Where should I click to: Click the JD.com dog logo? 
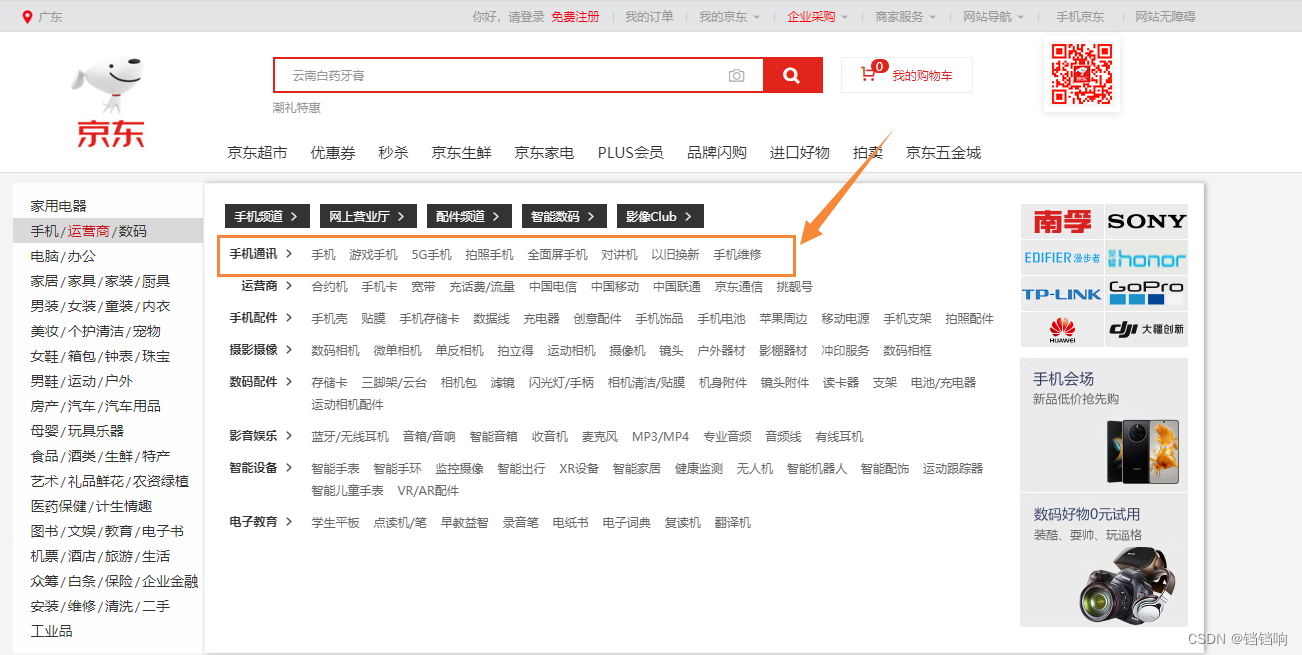point(109,103)
